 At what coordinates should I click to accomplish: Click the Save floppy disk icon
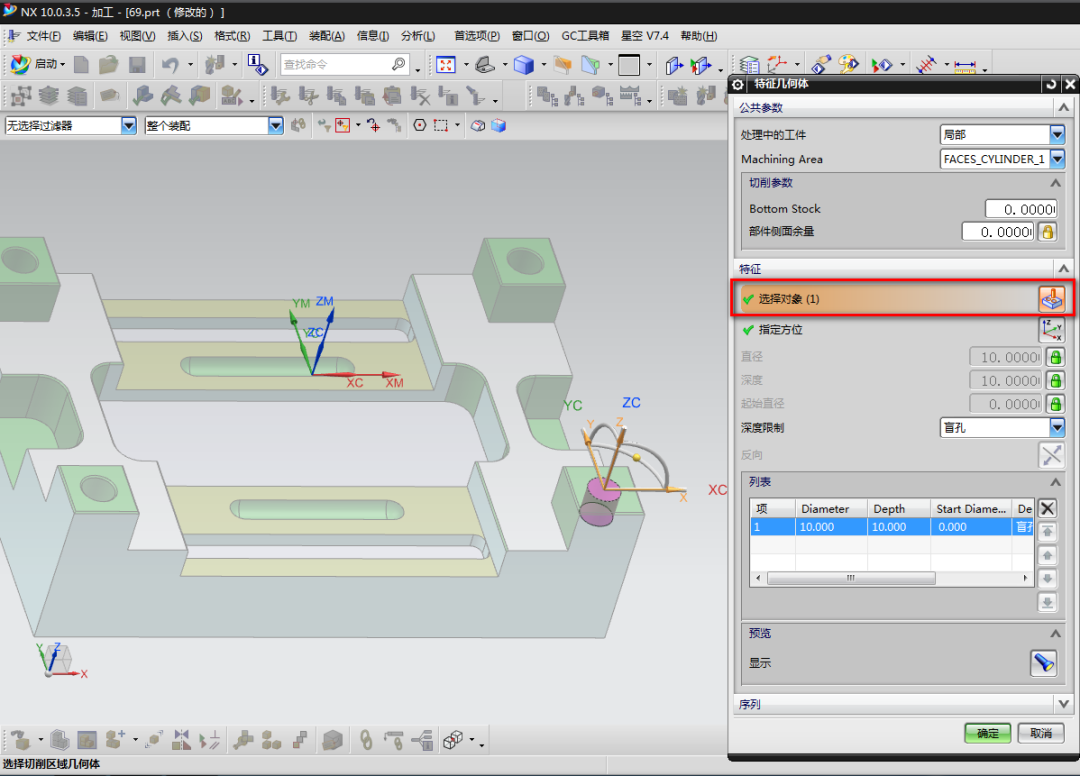click(x=137, y=65)
